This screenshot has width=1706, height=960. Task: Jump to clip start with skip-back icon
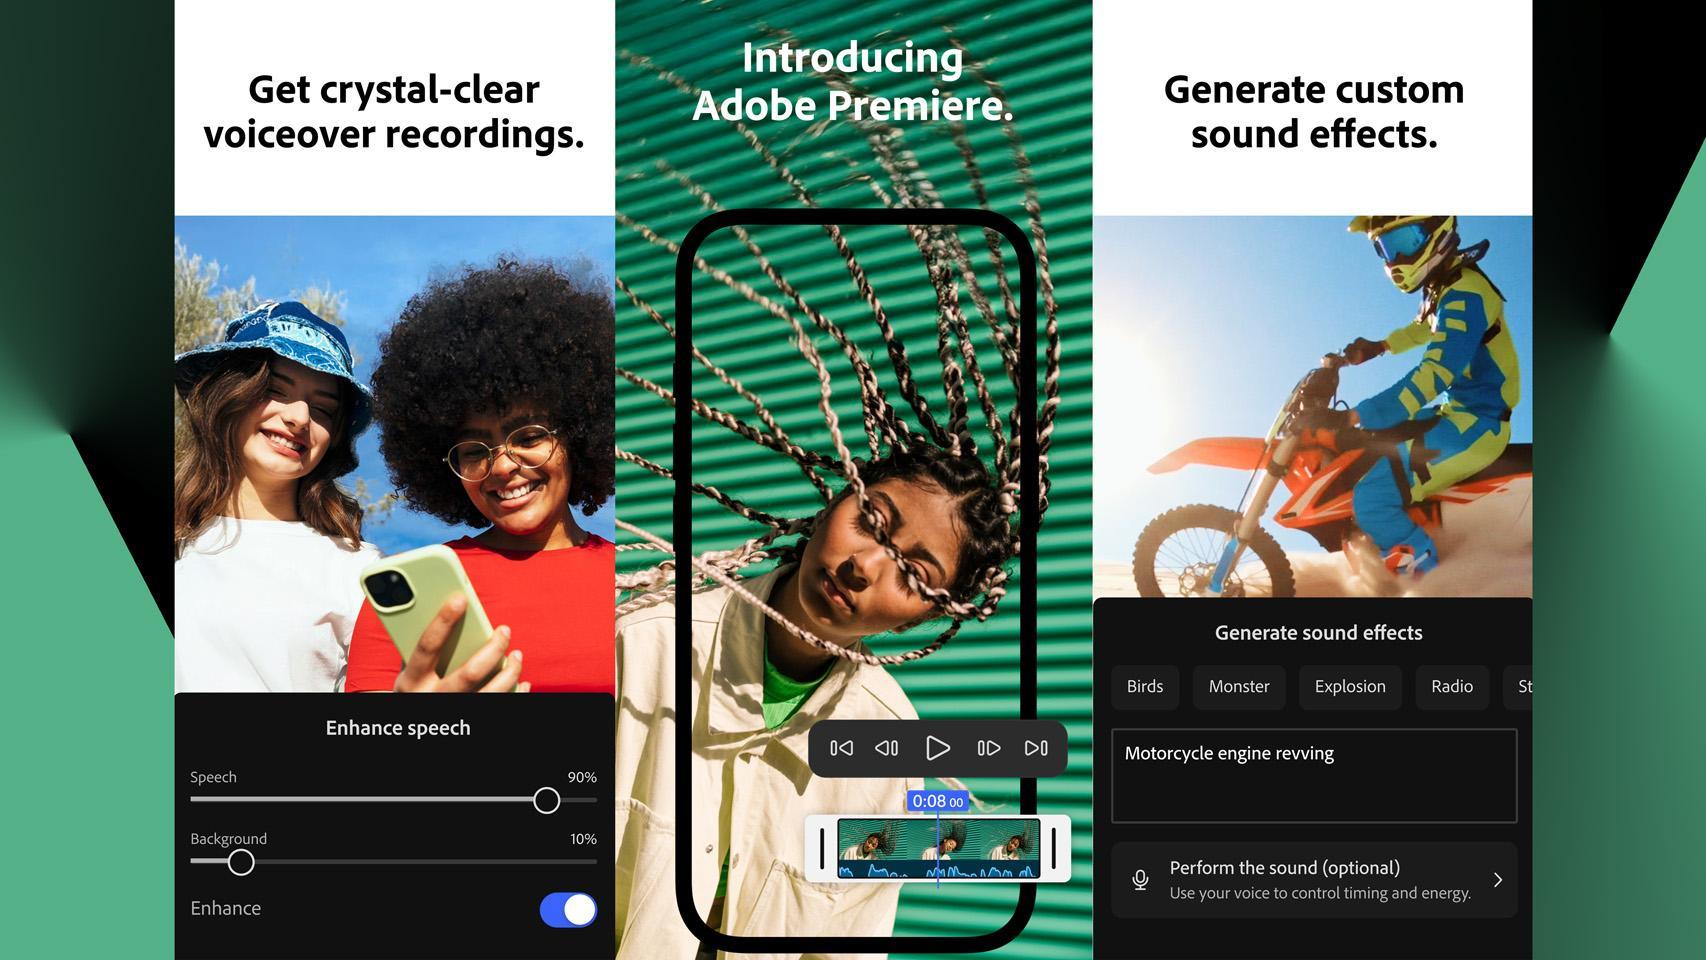841,748
